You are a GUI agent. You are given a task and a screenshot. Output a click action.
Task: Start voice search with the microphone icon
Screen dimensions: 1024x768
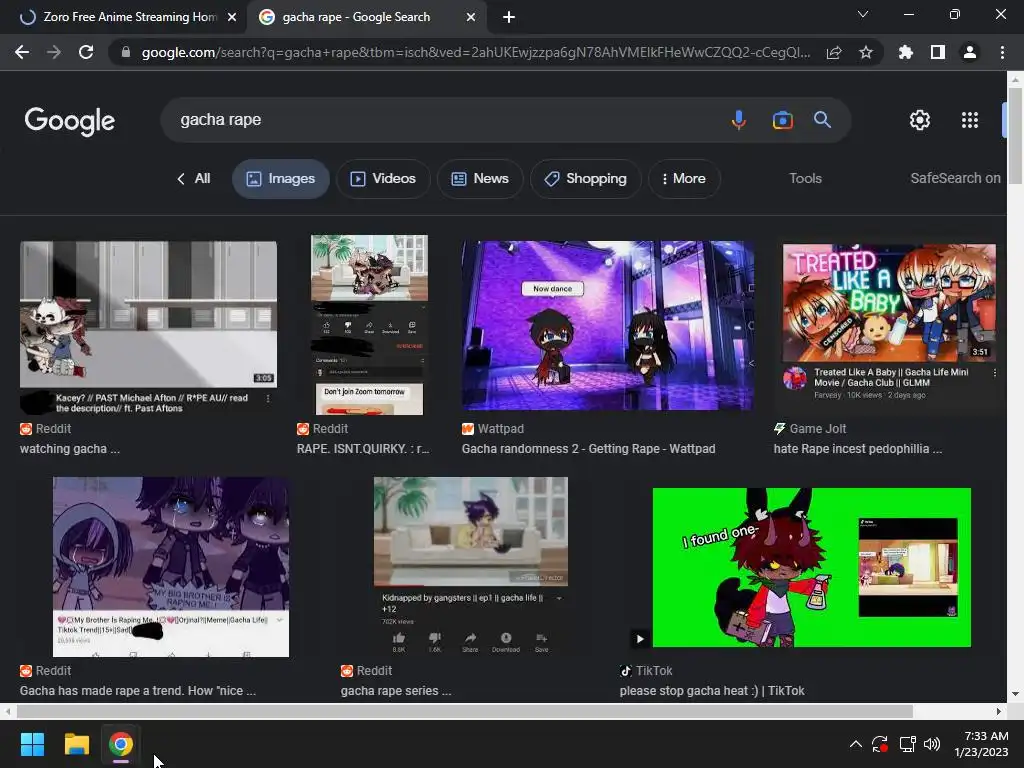739,120
